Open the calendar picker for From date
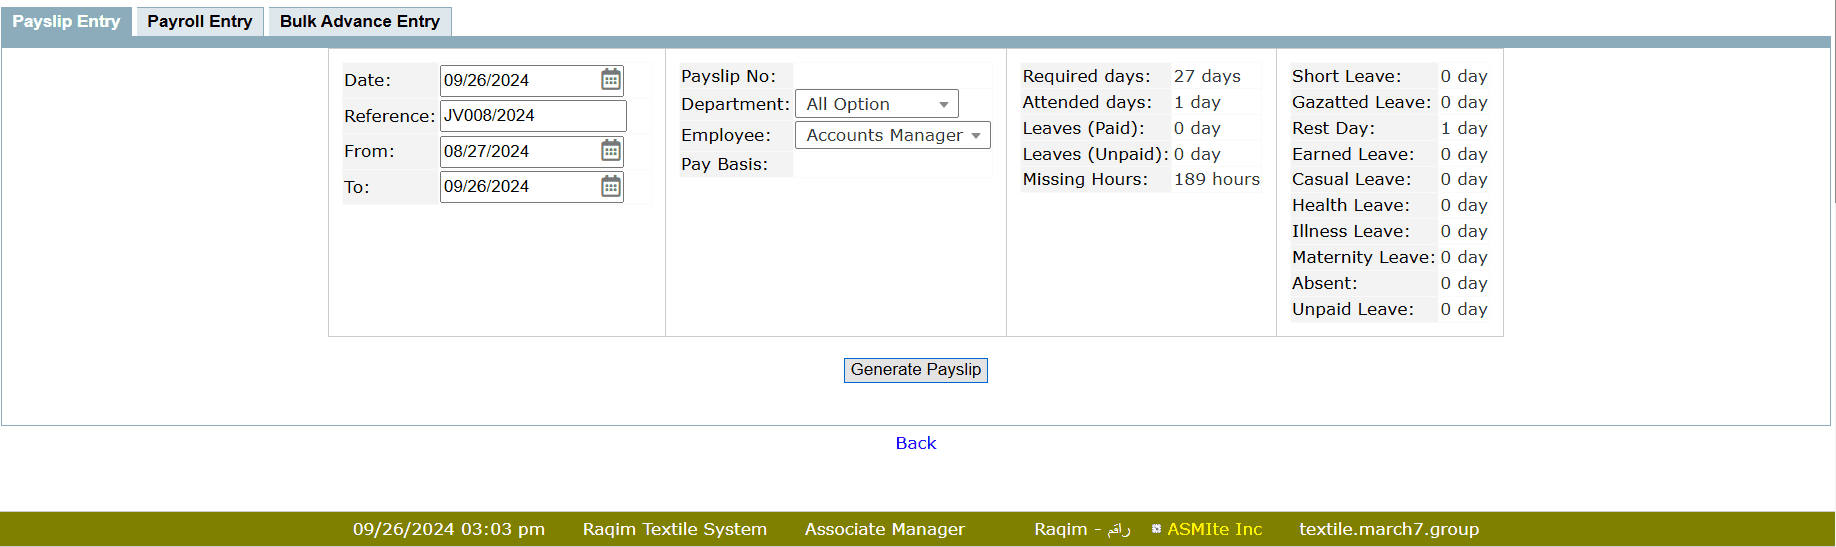Screen dimensions: 1836x547 [610, 151]
